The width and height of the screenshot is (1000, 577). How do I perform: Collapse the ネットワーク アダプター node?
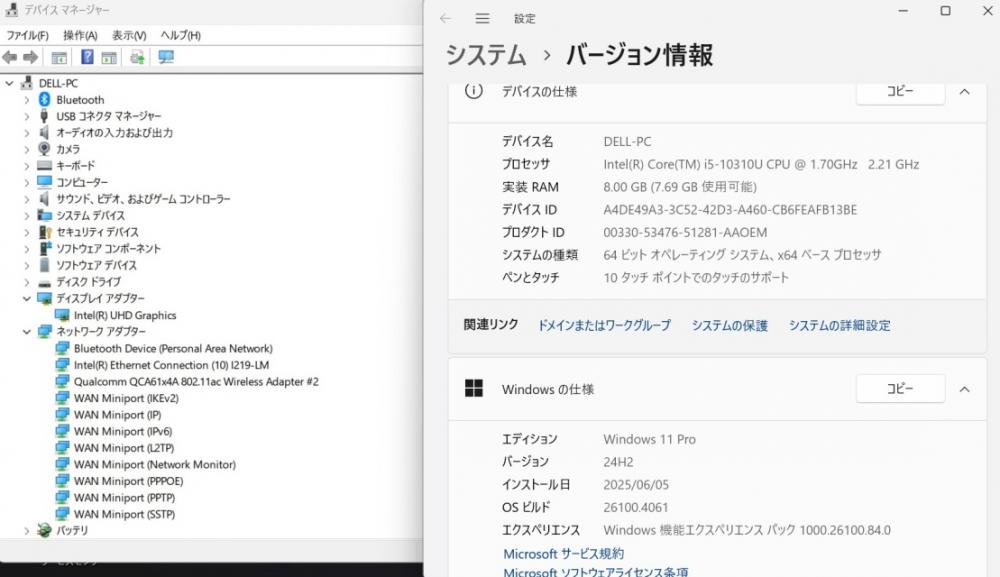point(26,332)
